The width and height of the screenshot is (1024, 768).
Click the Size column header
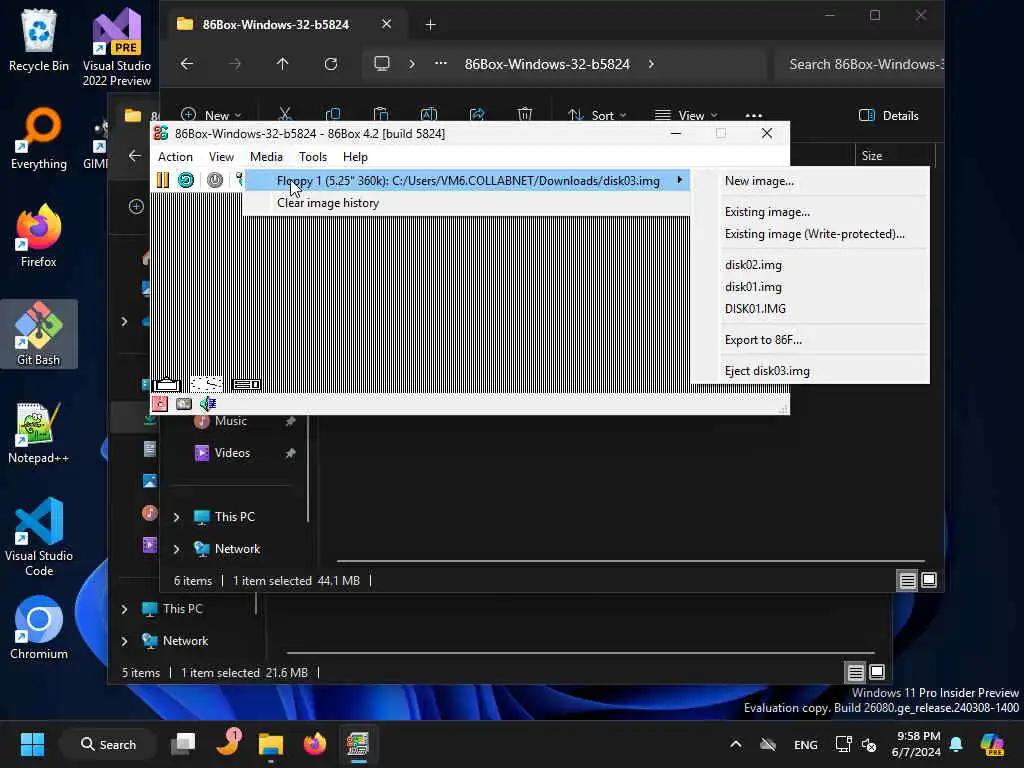coord(872,155)
